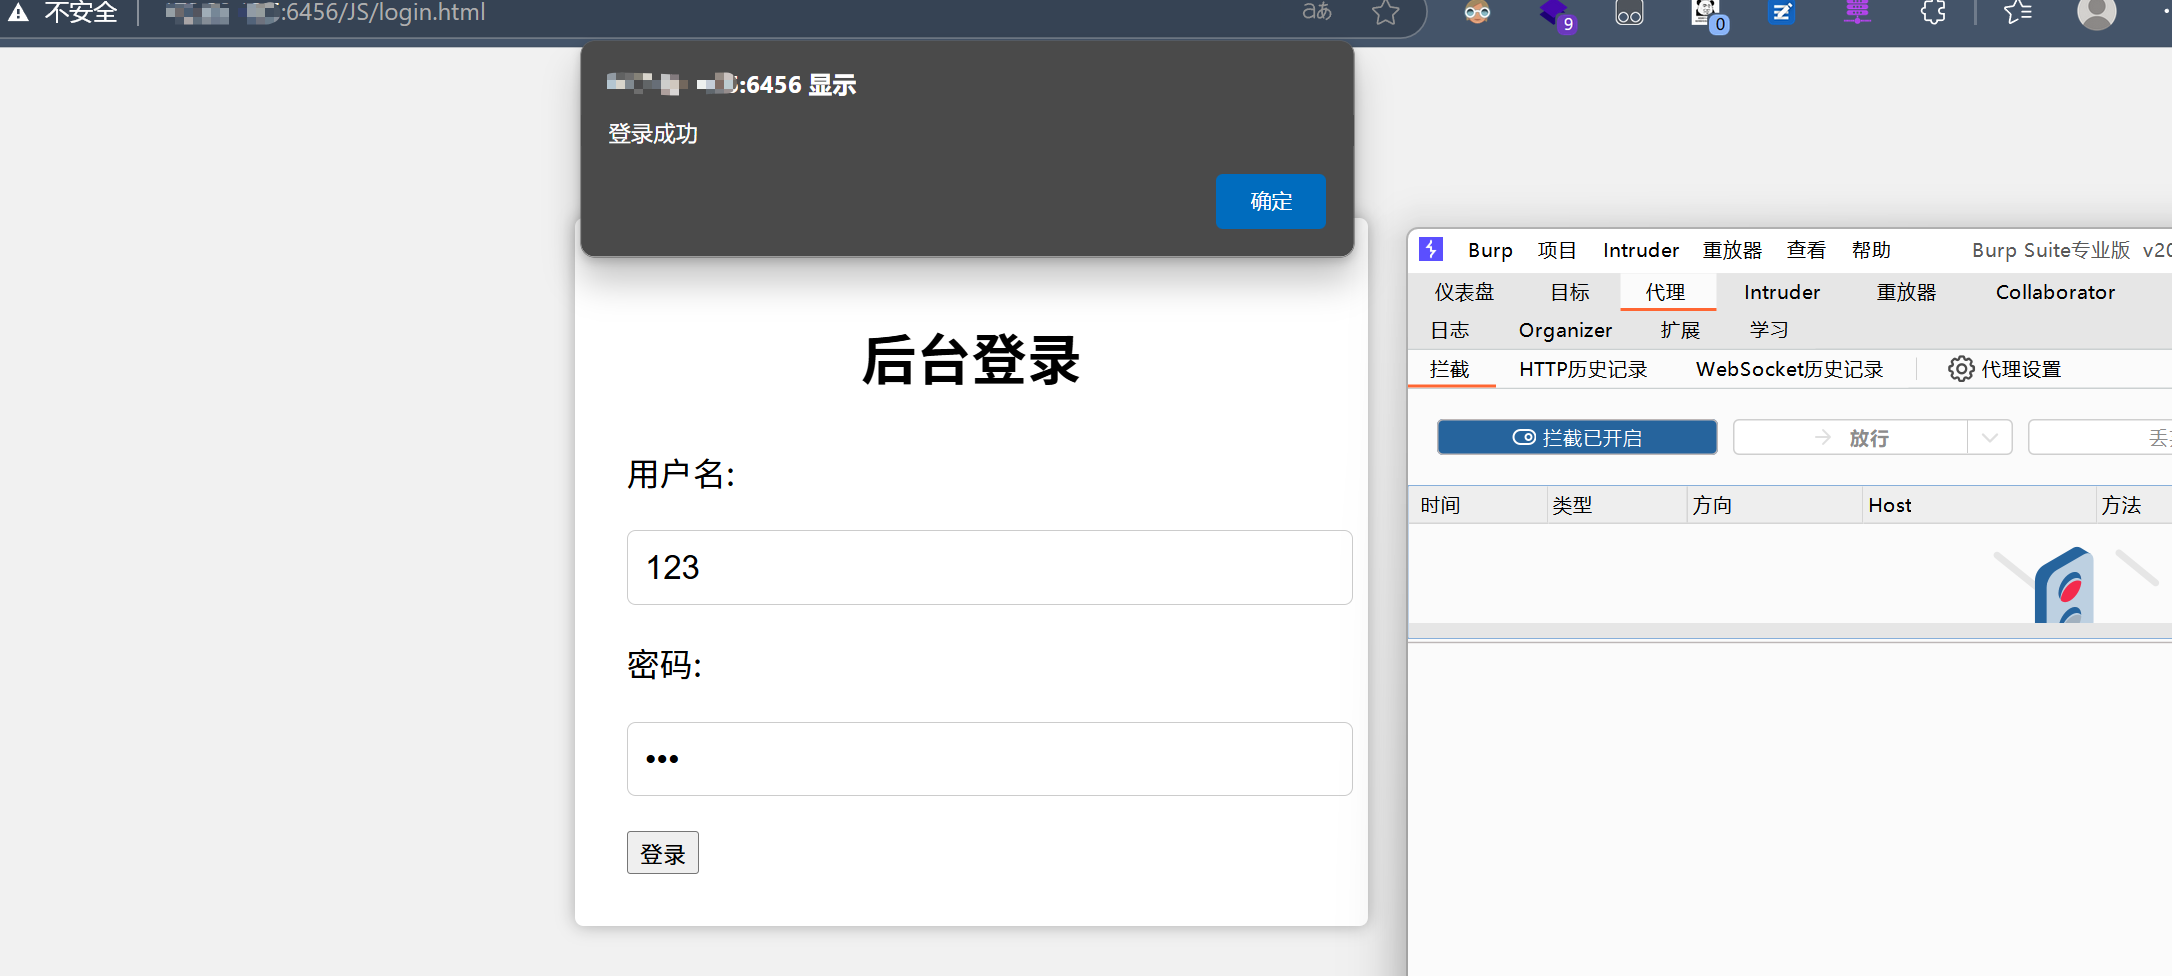
Task: Click the 密码 label
Action: click(x=664, y=664)
